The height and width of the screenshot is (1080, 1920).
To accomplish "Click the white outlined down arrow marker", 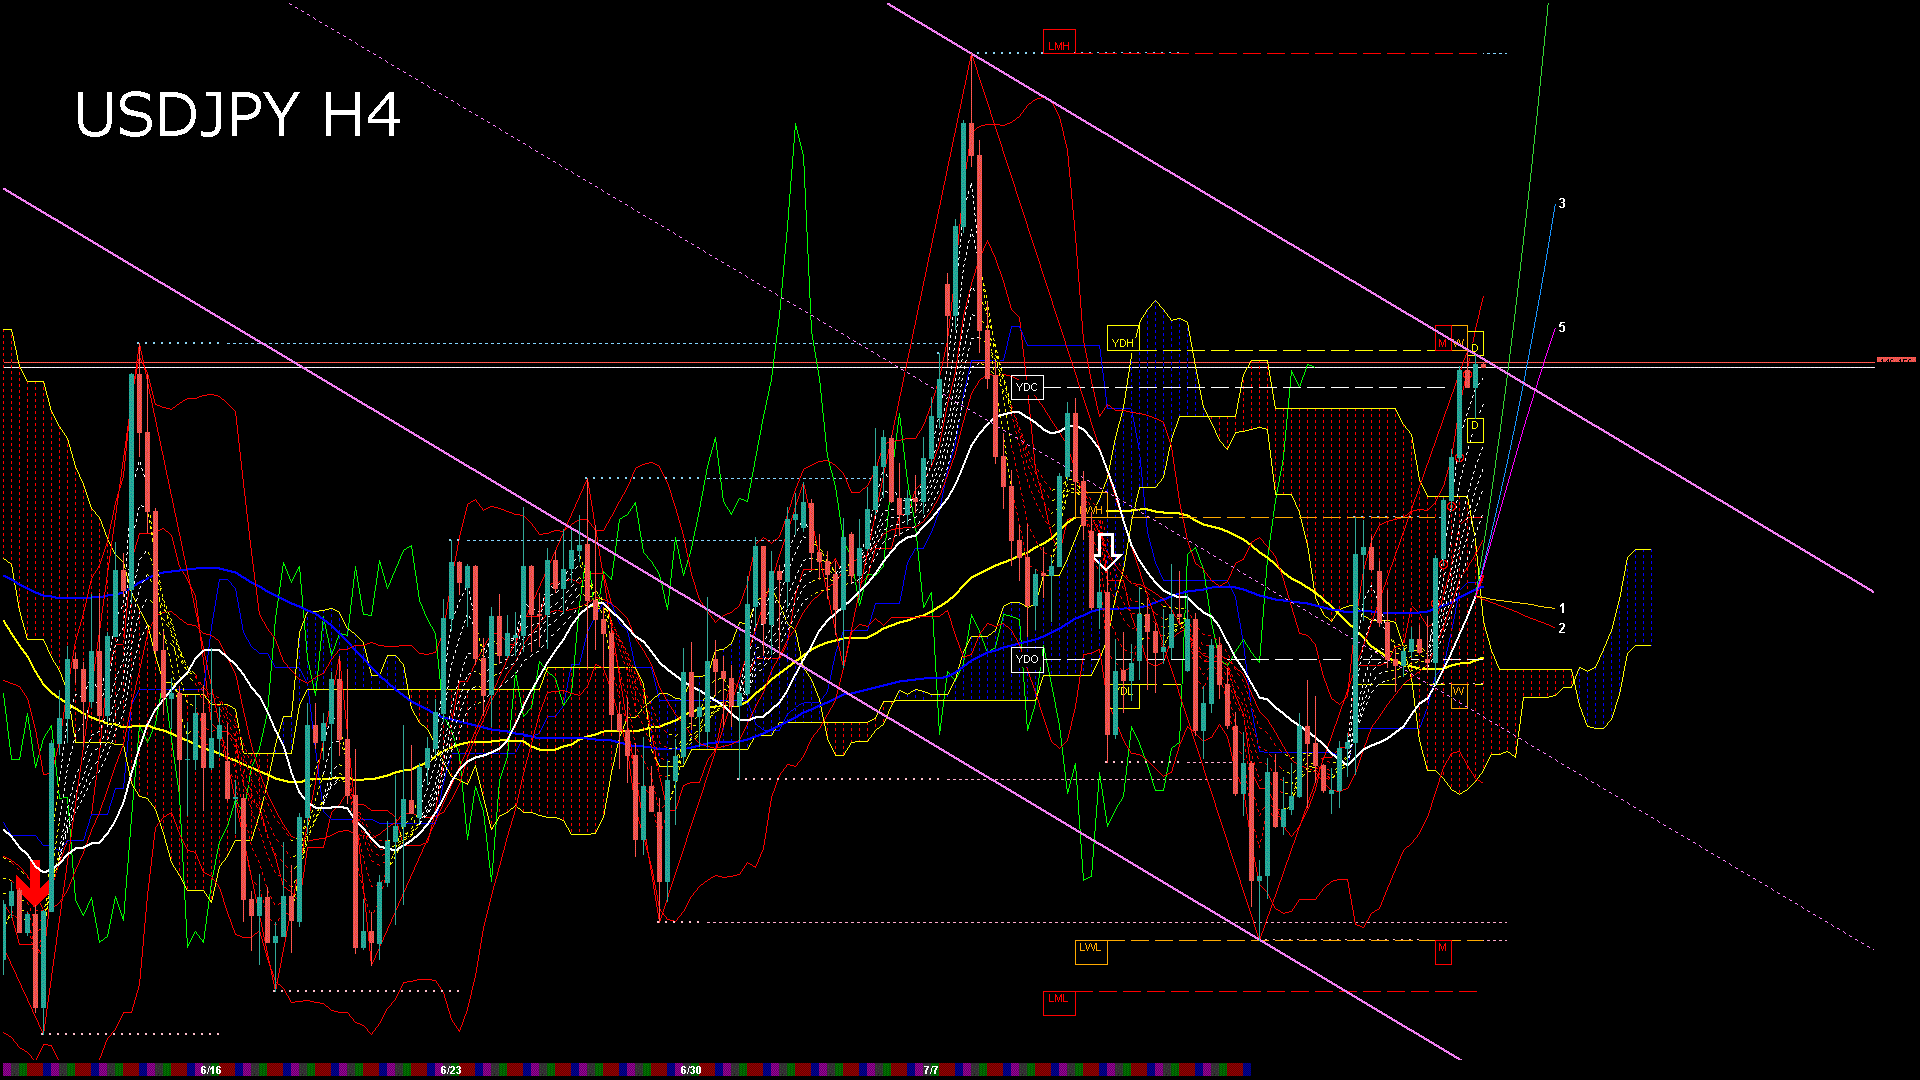I will pos(1106,551).
